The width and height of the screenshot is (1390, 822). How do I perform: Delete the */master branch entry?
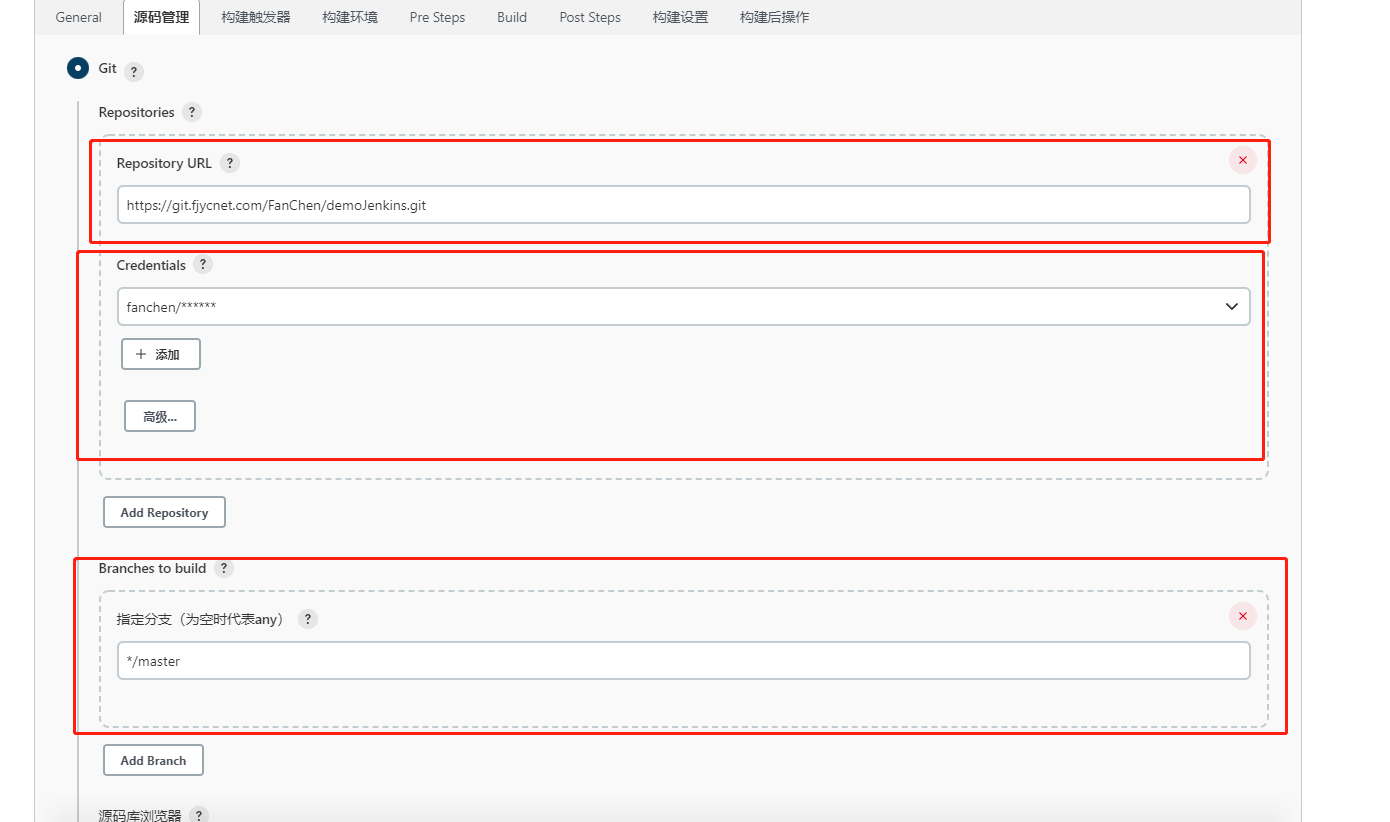coord(1242,616)
